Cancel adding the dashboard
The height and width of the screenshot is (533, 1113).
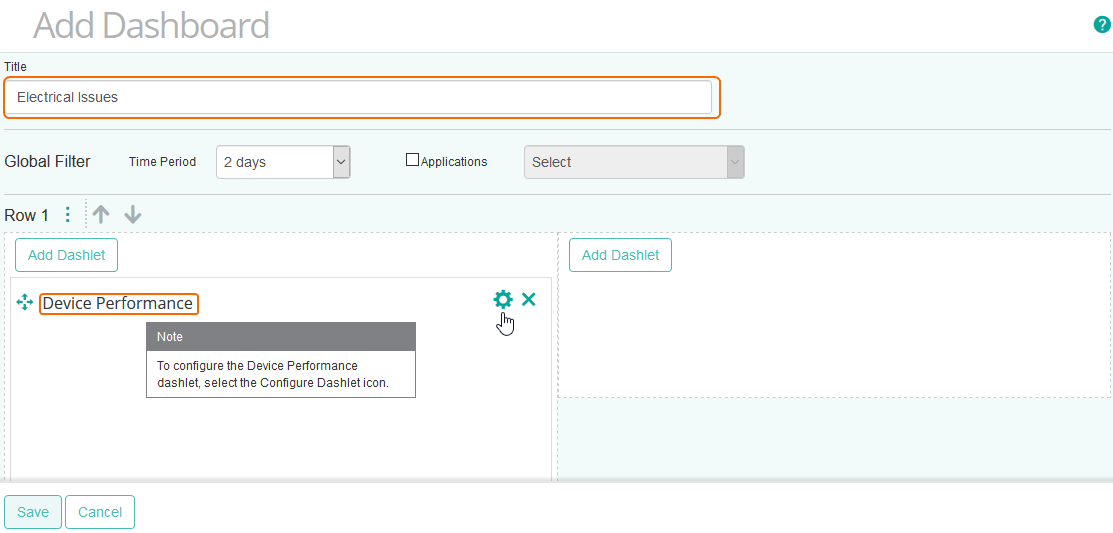(x=99, y=512)
